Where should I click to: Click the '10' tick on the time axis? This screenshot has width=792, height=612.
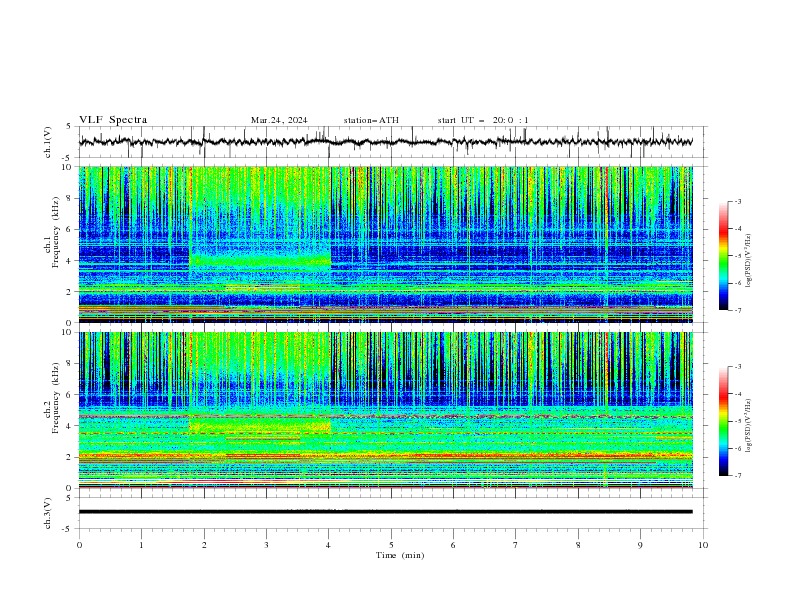click(703, 545)
